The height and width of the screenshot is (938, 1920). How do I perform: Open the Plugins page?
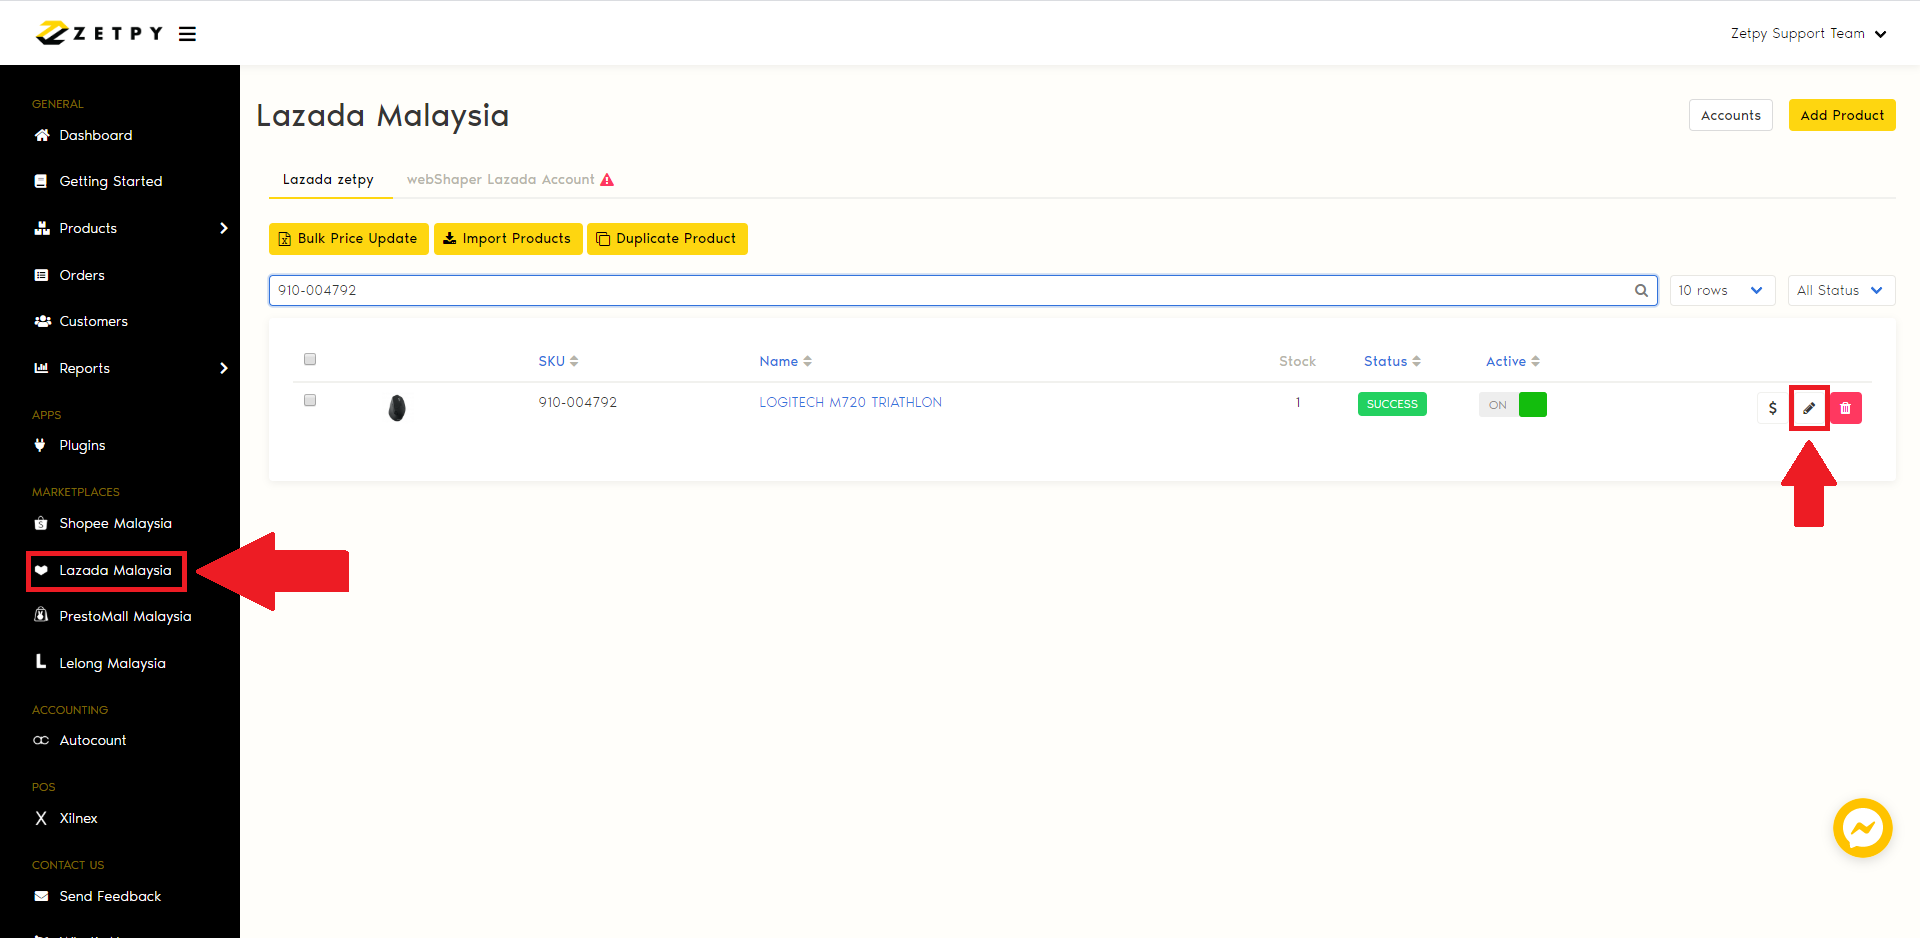[81, 445]
